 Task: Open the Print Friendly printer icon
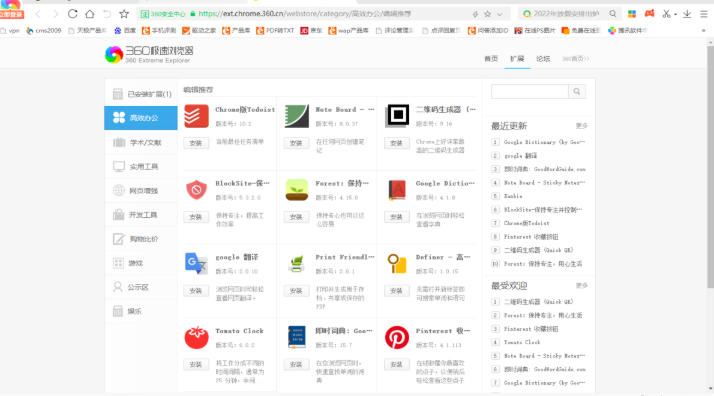pos(296,264)
